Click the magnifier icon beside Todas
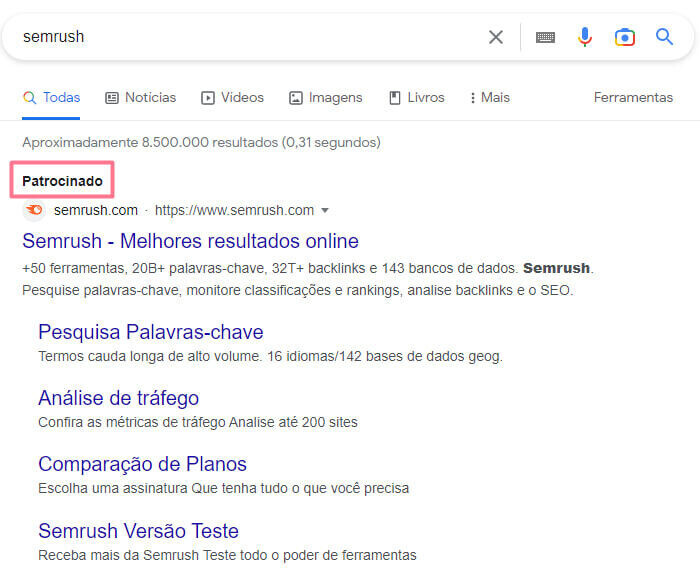The image size is (700, 582). click(x=29, y=97)
